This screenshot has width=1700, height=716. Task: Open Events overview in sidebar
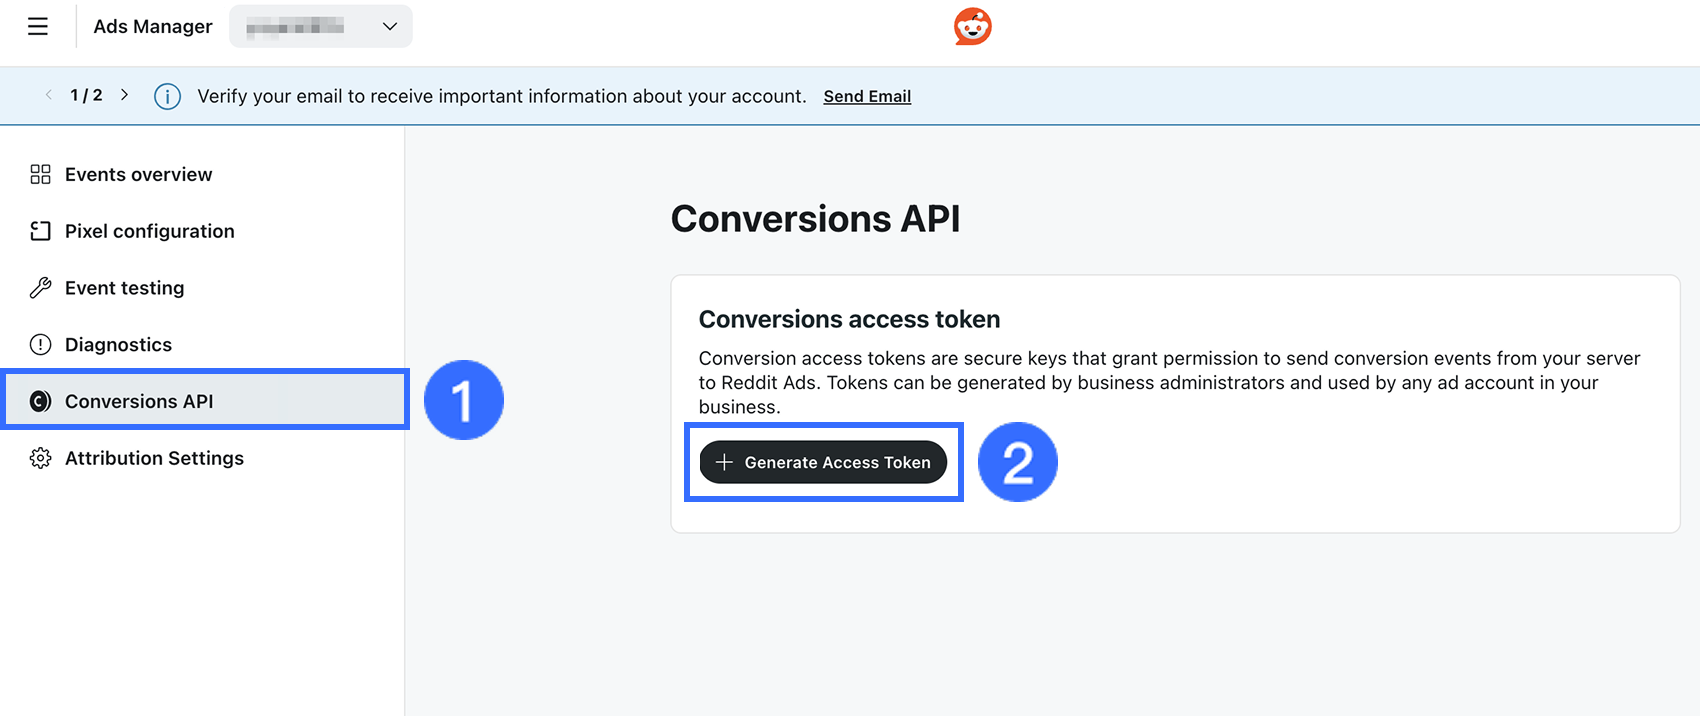[x=138, y=175]
